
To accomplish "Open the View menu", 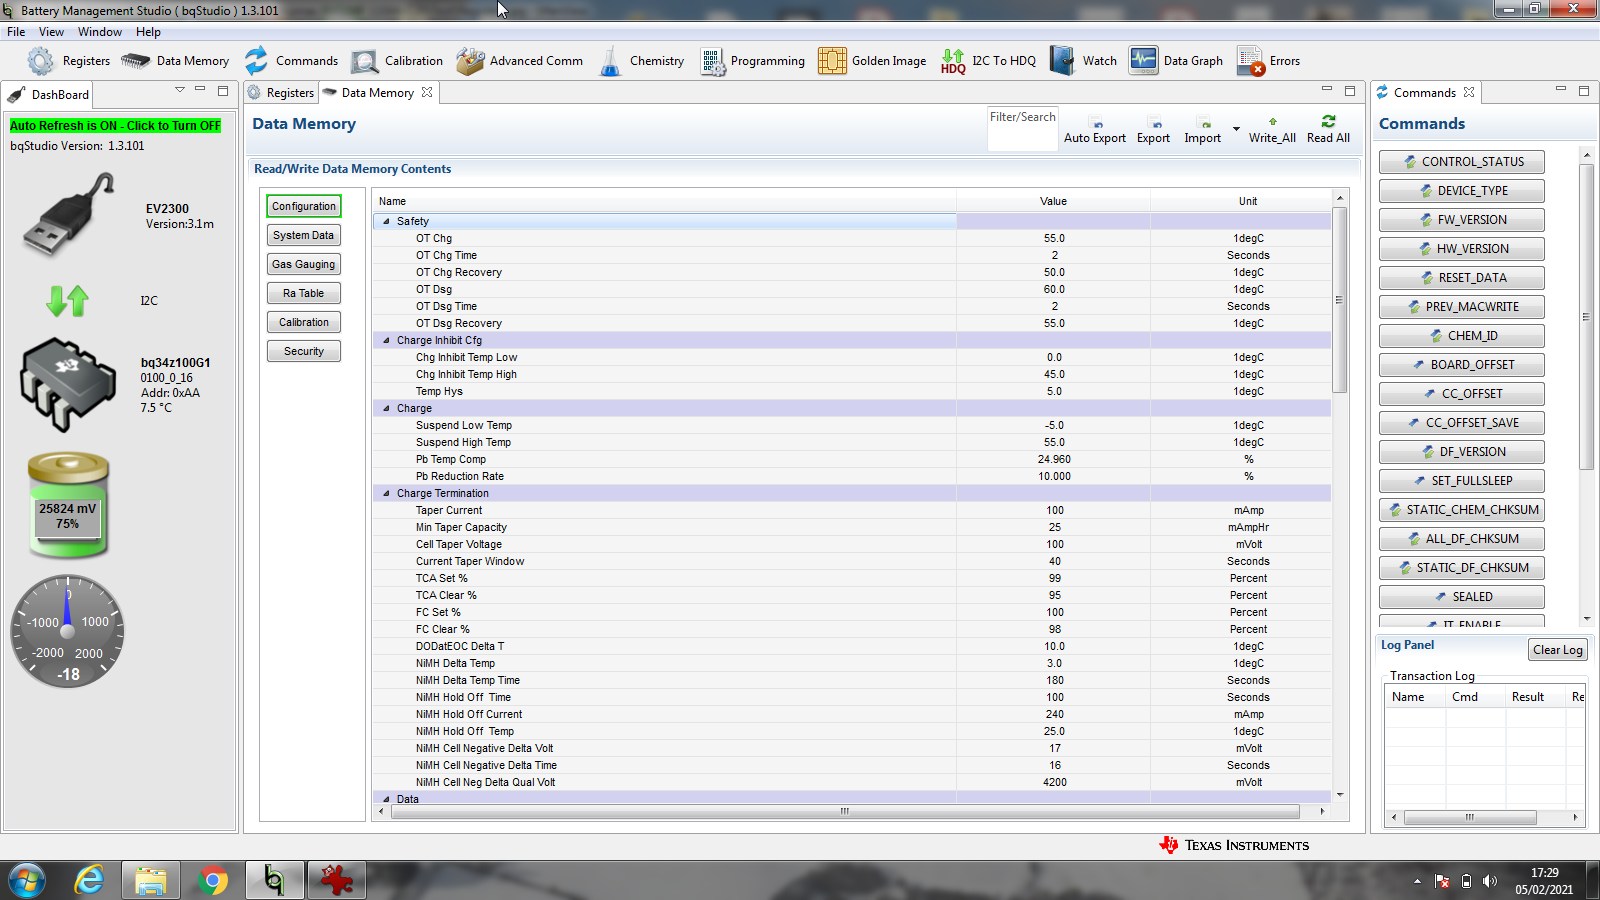I will click(51, 32).
